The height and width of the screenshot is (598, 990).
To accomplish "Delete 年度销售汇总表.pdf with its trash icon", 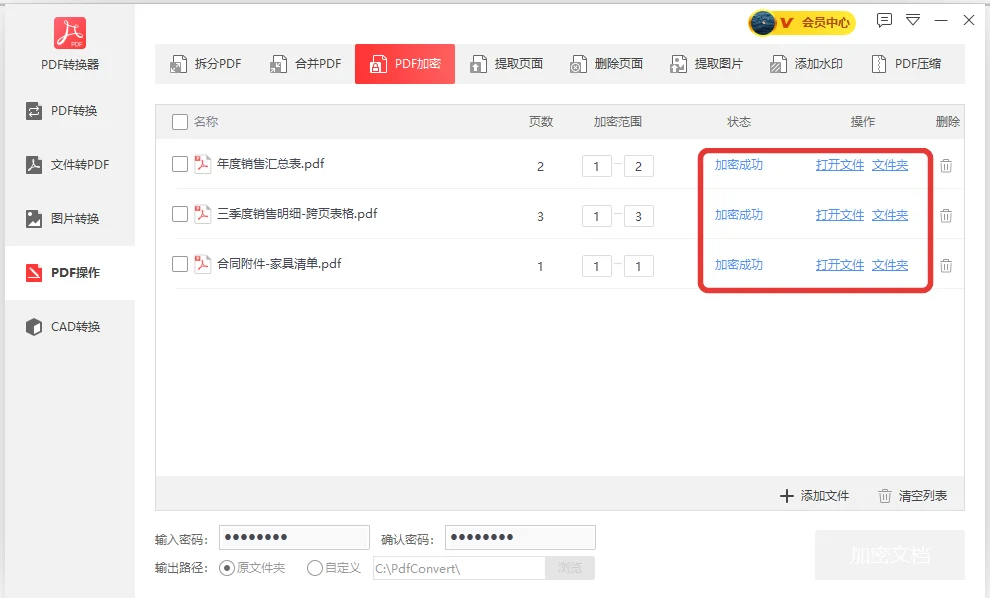I will 946,165.
